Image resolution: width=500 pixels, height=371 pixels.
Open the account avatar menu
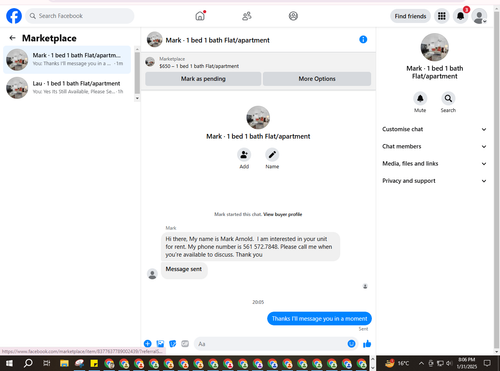479,16
